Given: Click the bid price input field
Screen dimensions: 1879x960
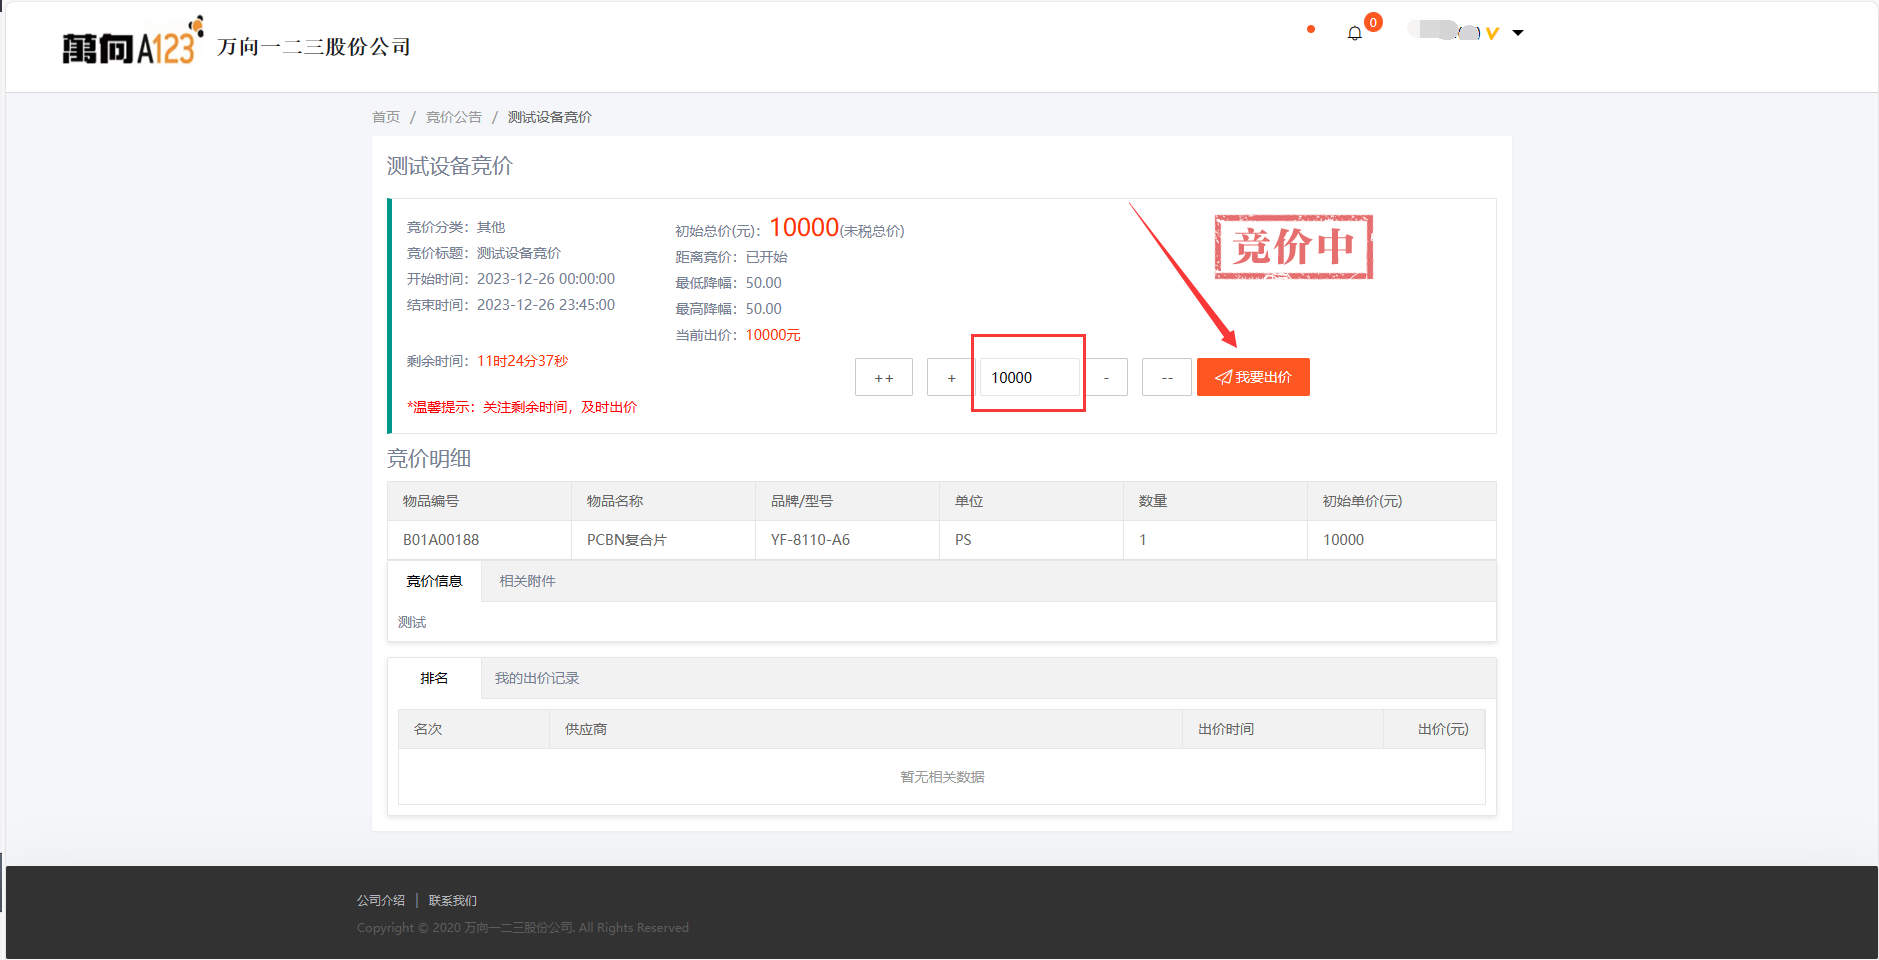Looking at the screenshot, I should pyautogui.click(x=1028, y=378).
